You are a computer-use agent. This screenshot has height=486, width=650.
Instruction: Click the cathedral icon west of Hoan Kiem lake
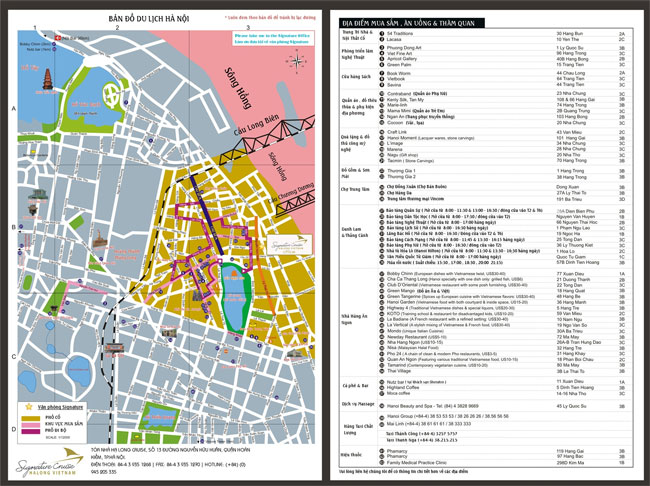[x=197, y=295]
